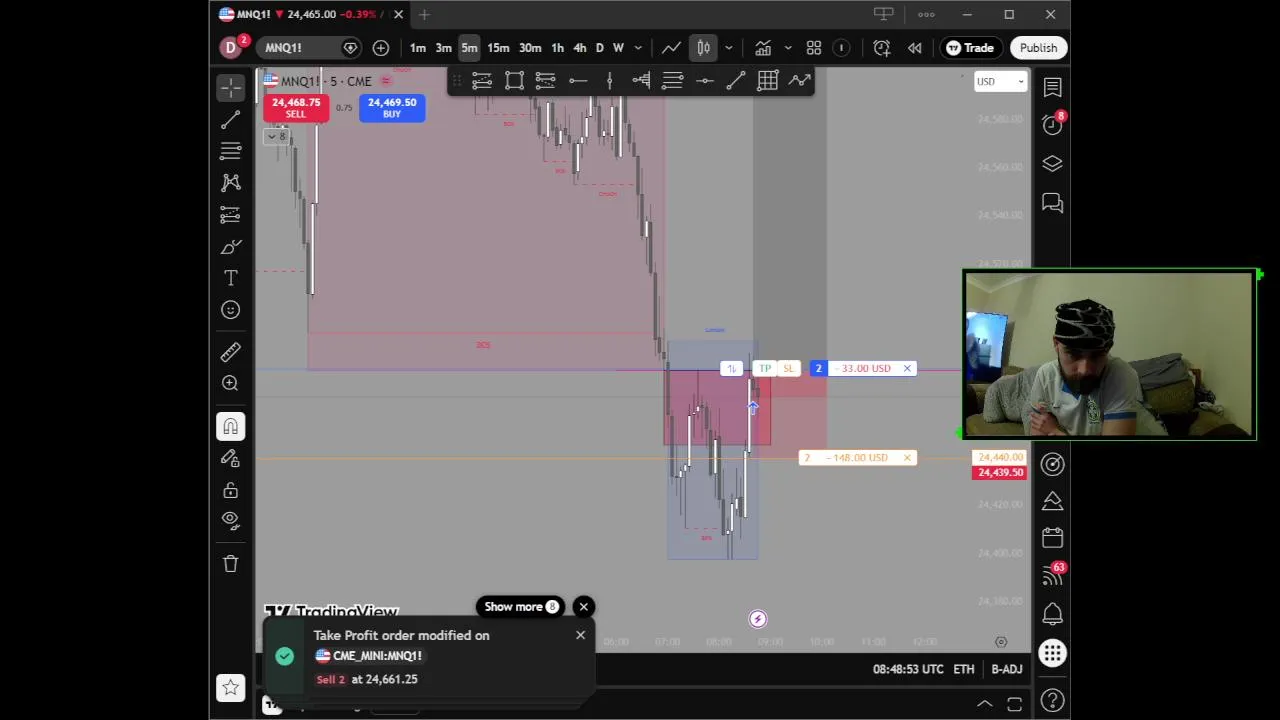1280x720 pixels.
Task: Expand the indicators favorites dropdown arrow
Action: 788,48
